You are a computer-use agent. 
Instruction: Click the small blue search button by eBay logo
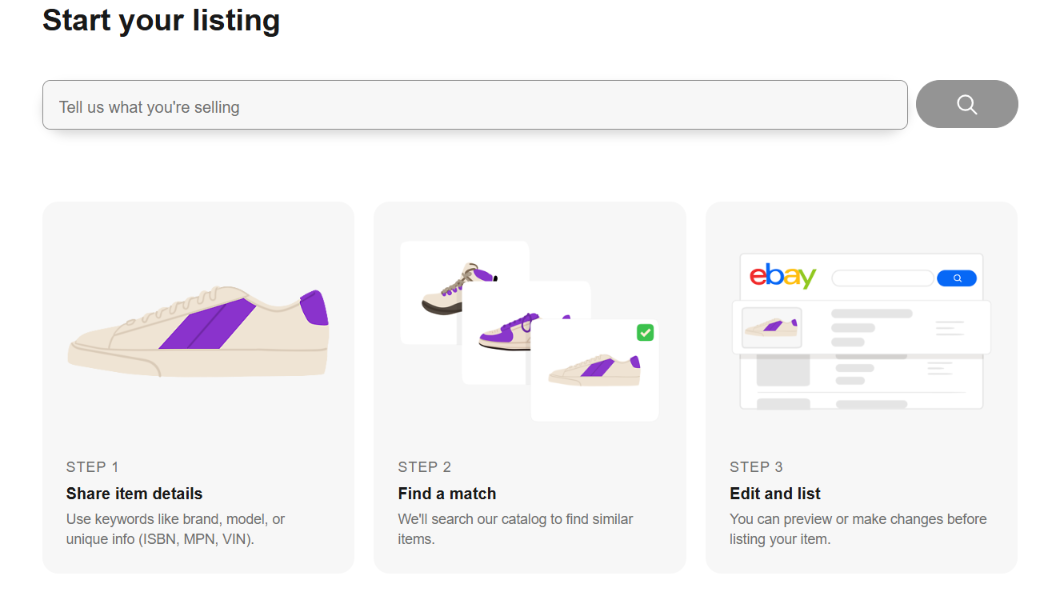pyautogui.click(x=956, y=278)
